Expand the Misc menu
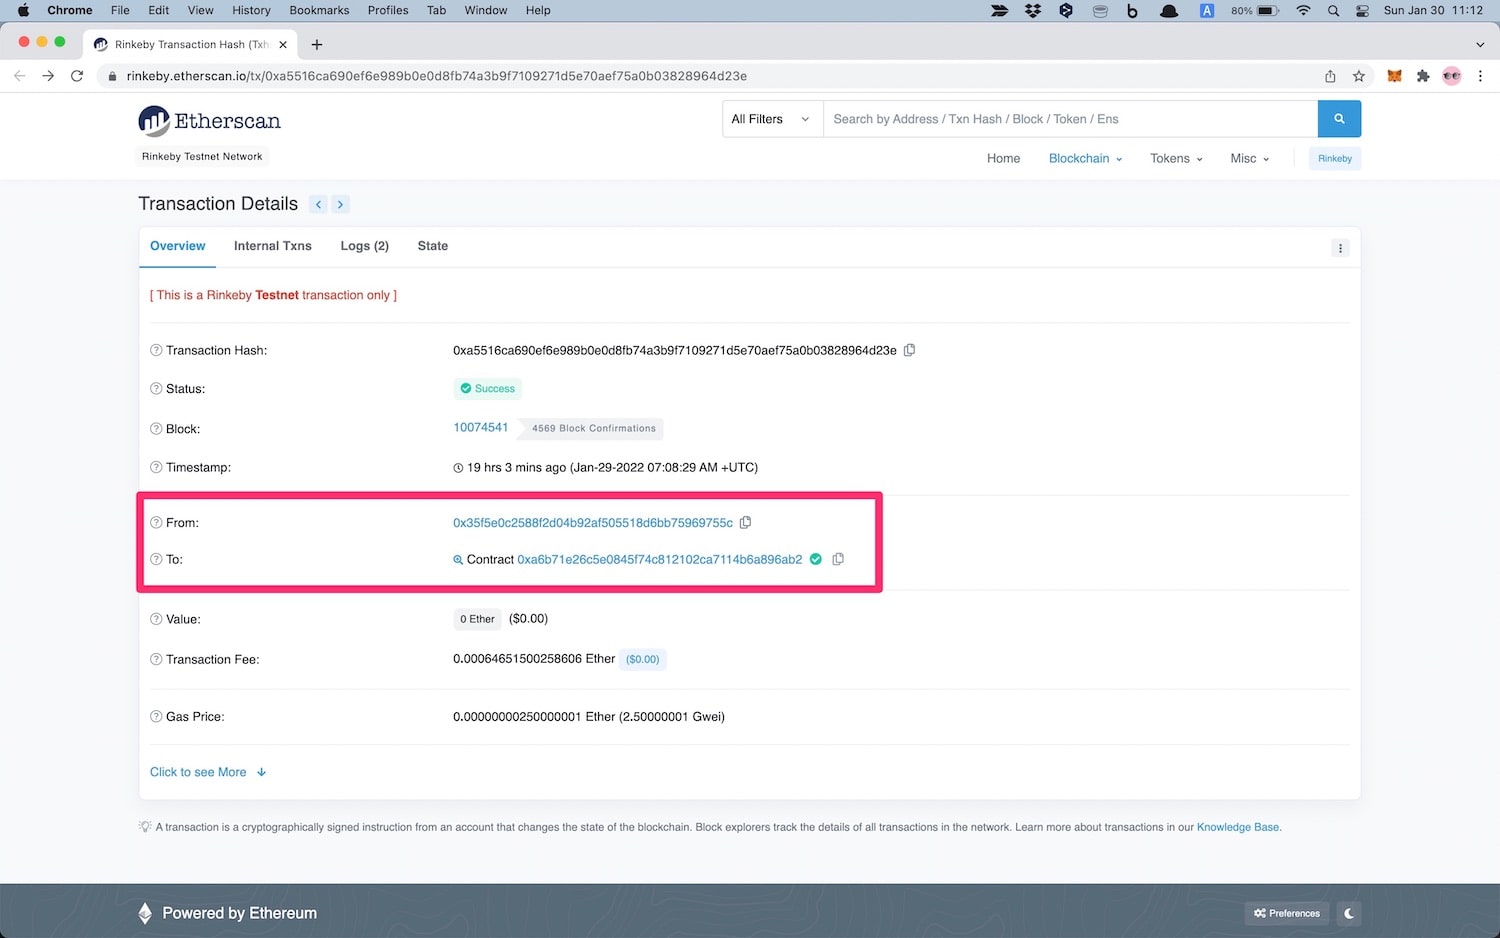The image size is (1500, 938). click(x=1250, y=158)
